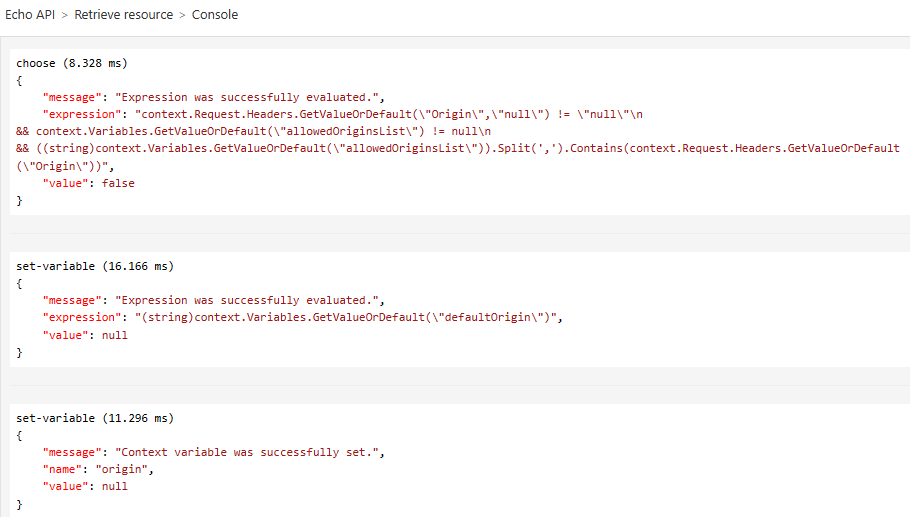Click the allowedOriginsList Split expression line
This screenshot has width=910, height=517.
tap(458, 148)
